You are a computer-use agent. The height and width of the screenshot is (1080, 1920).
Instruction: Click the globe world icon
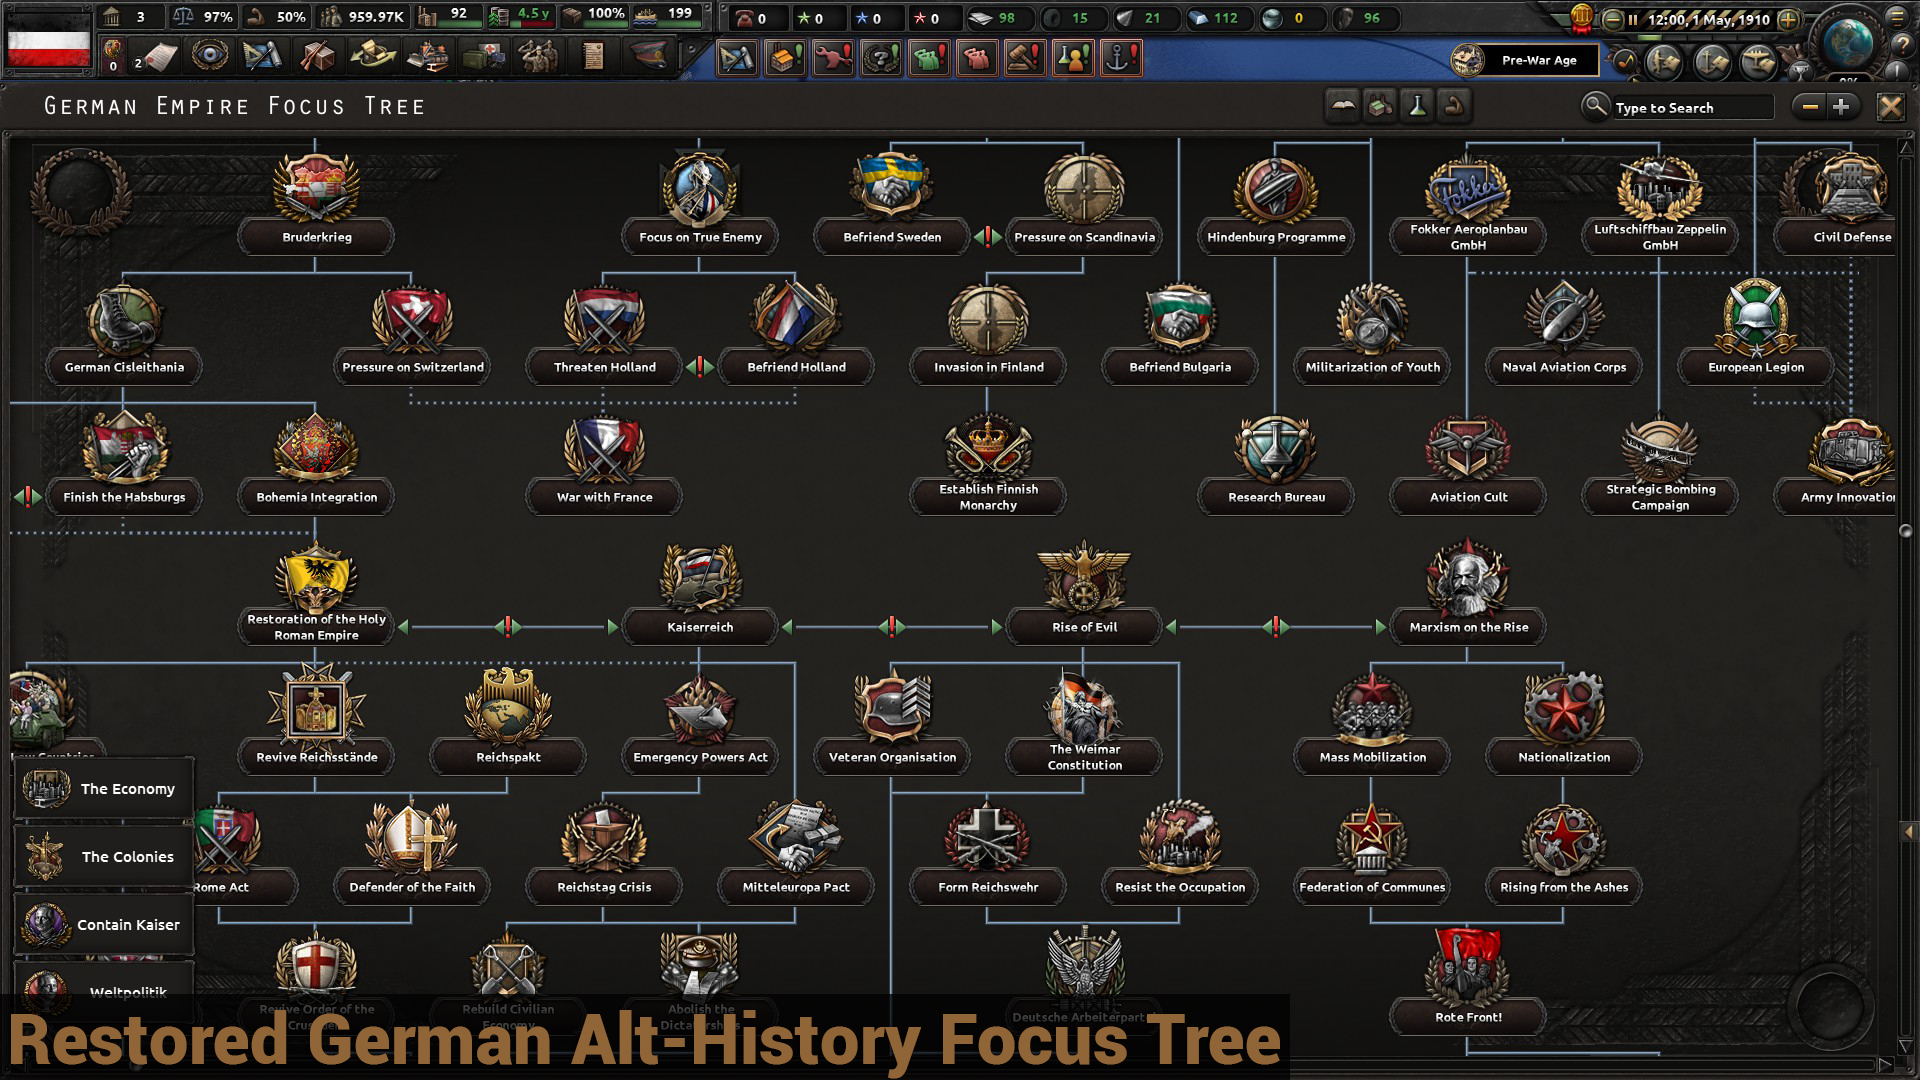pyautogui.click(x=1848, y=43)
